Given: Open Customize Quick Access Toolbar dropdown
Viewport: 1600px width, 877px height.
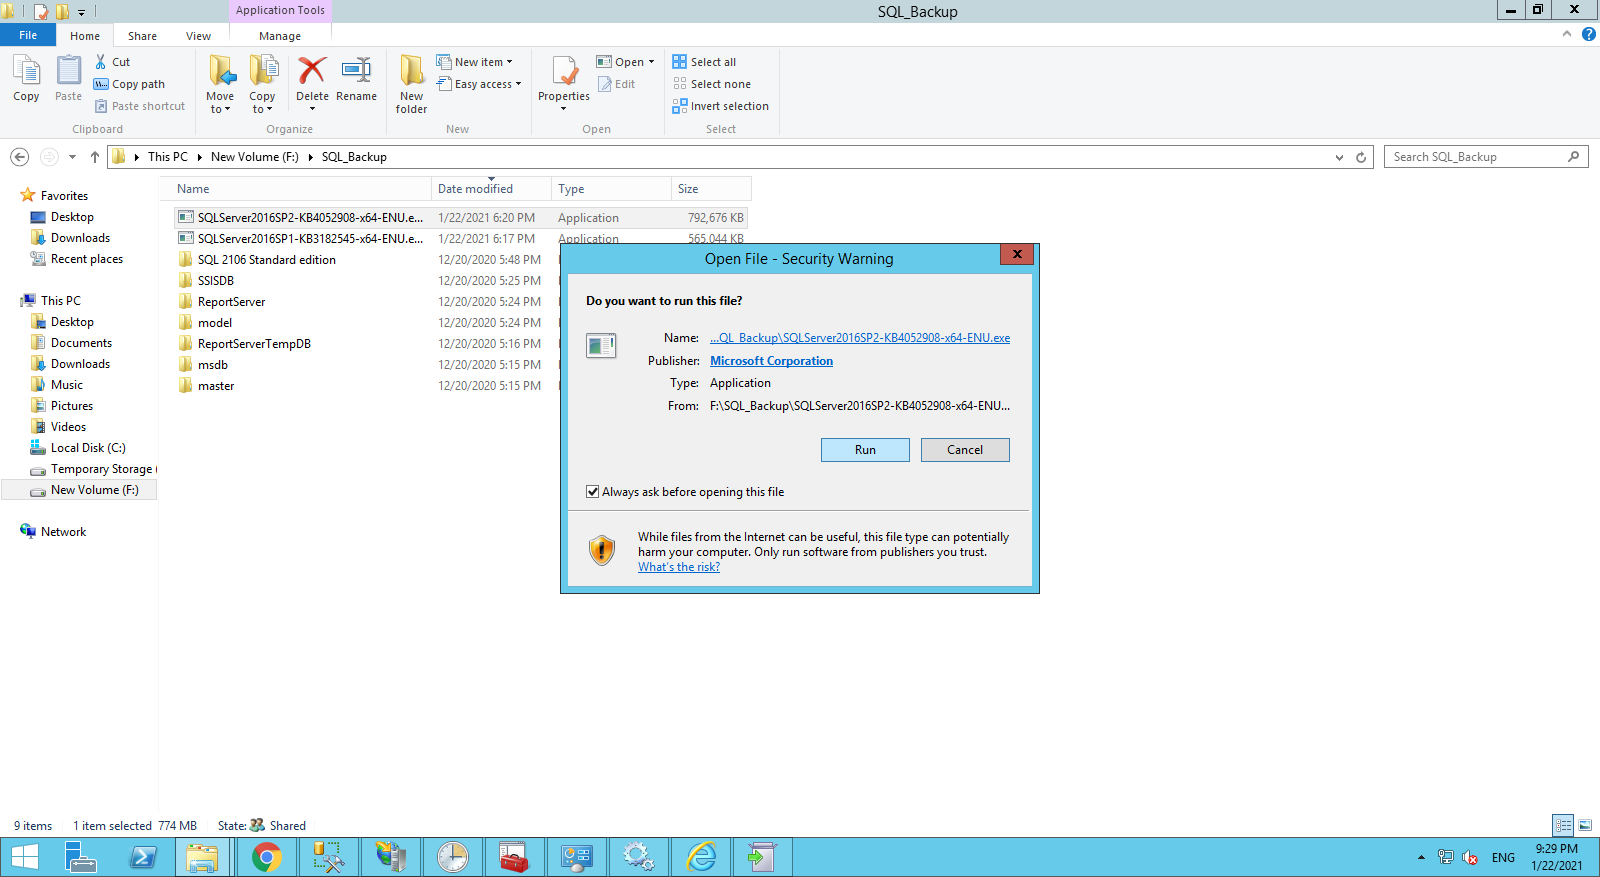Looking at the screenshot, I should (x=82, y=12).
